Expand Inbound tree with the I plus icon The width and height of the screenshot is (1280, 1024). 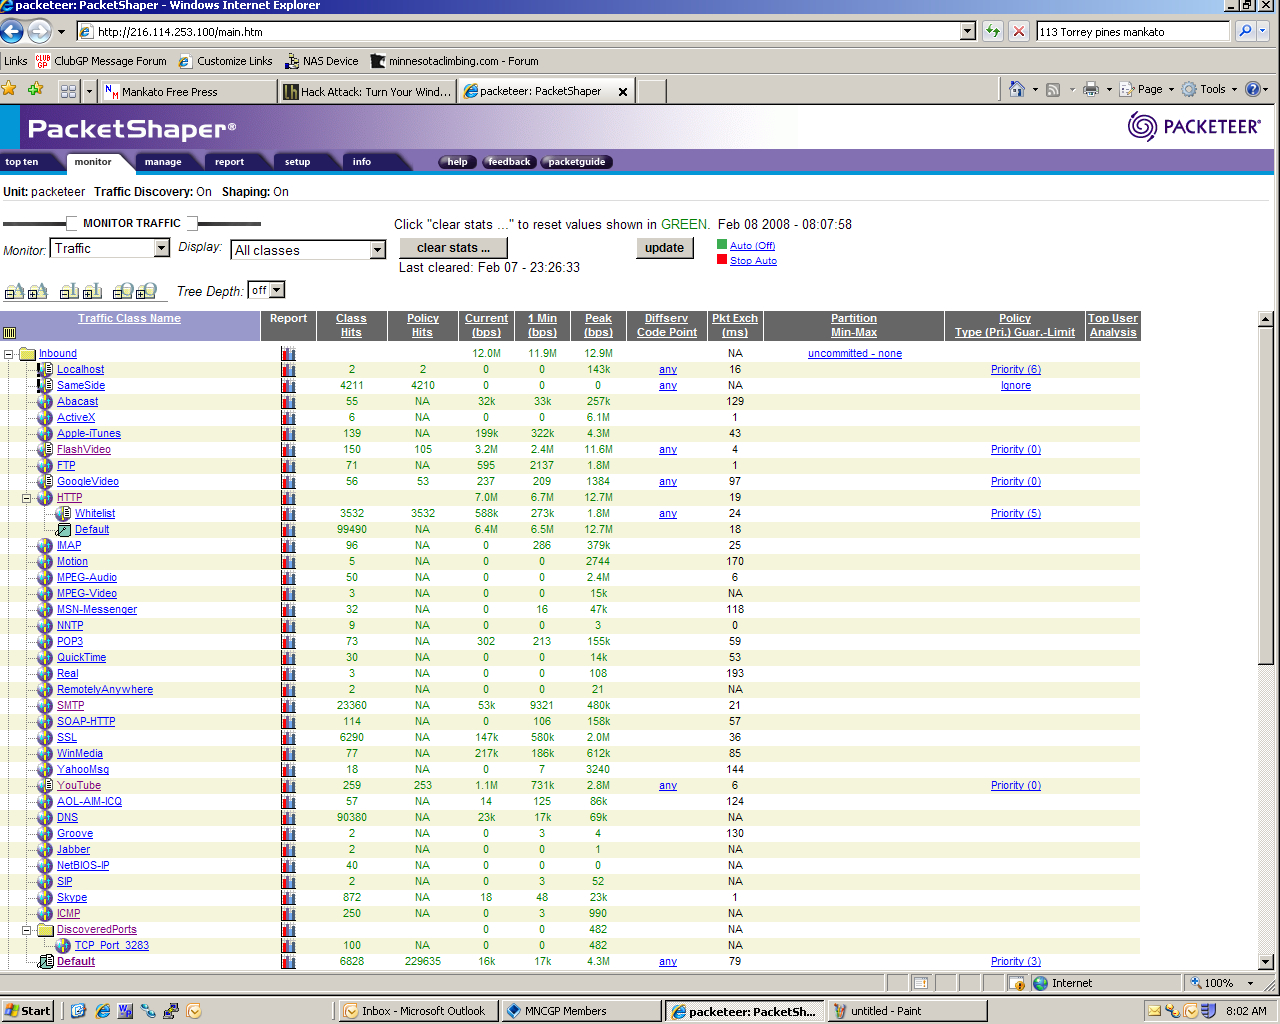[92, 291]
